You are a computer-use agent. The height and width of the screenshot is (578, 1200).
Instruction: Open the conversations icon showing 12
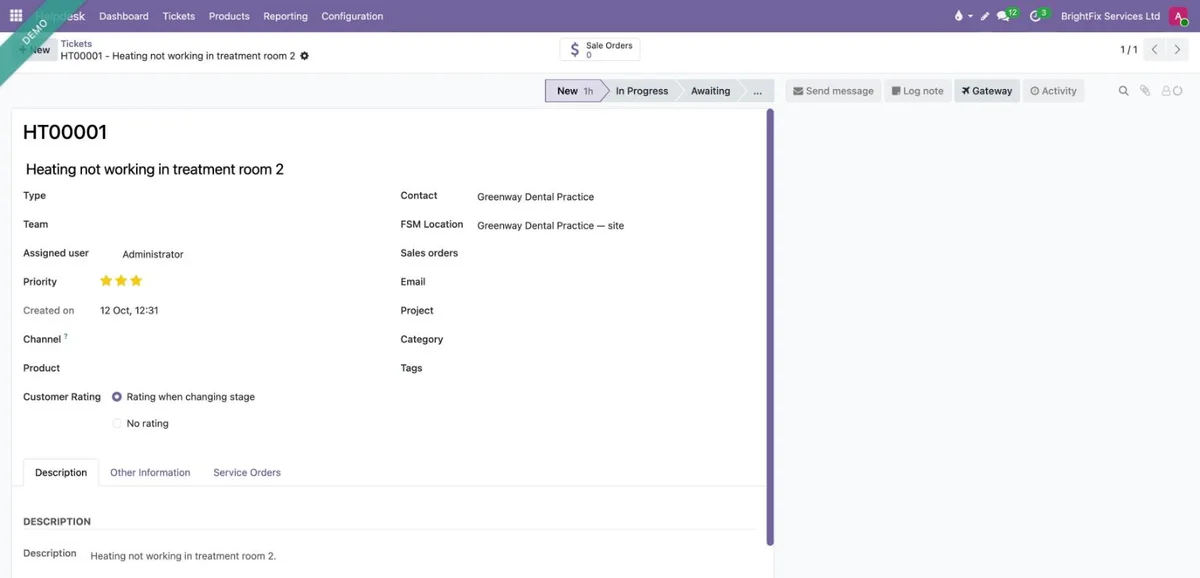point(1006,16)
